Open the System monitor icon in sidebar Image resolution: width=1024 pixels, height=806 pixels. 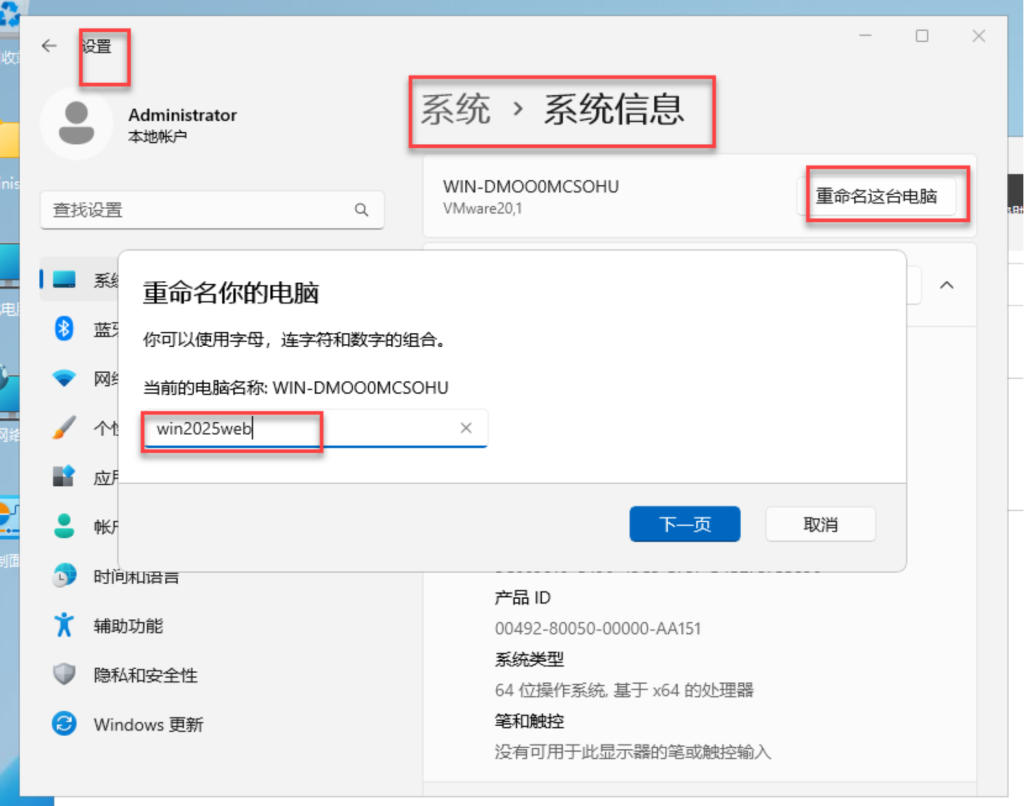pyautogui.click(x=64, y=280)
